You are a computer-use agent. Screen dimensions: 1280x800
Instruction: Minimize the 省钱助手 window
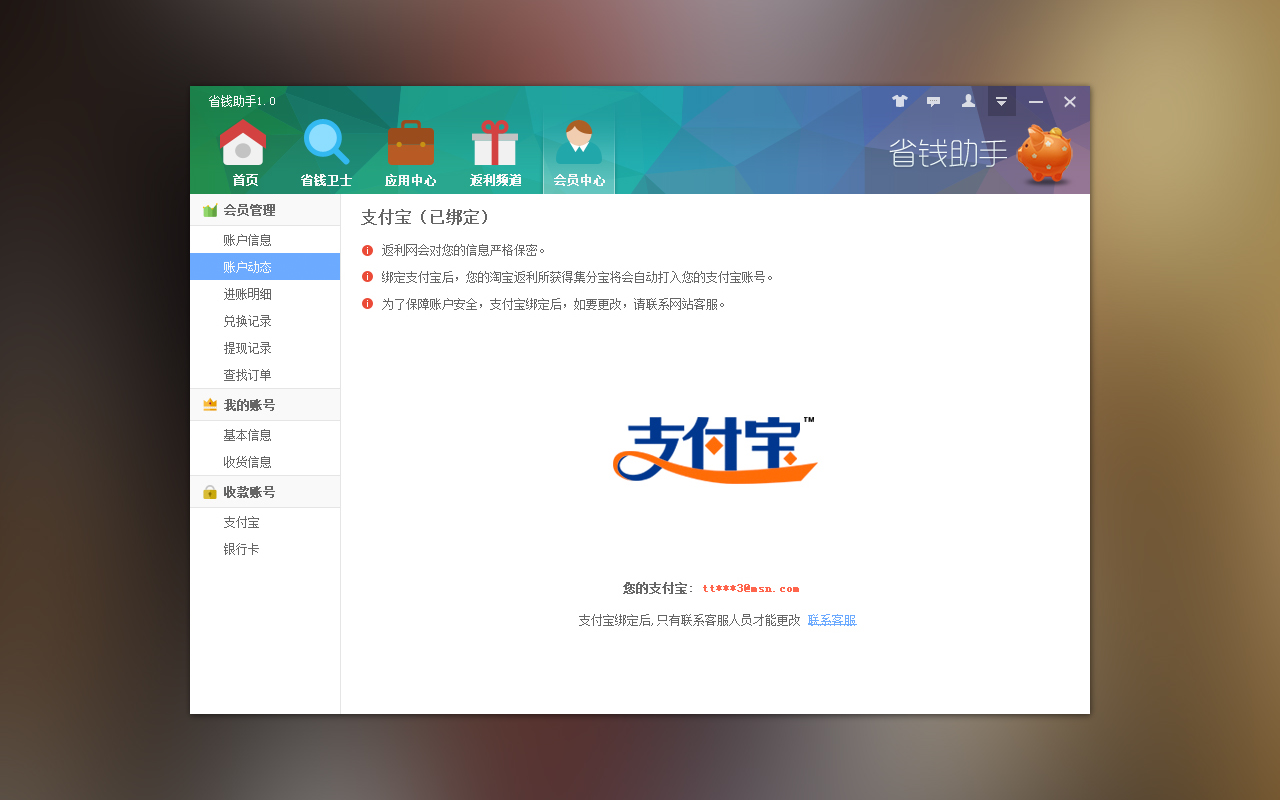[1036, 101]
